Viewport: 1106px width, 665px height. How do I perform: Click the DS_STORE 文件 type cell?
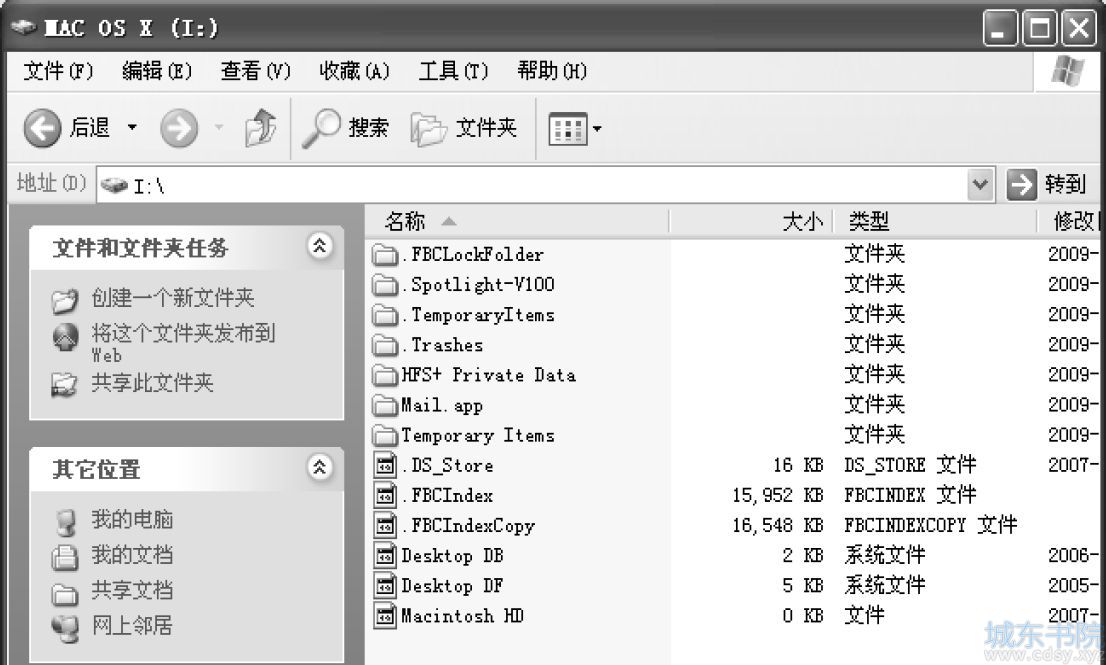point(910,465)
